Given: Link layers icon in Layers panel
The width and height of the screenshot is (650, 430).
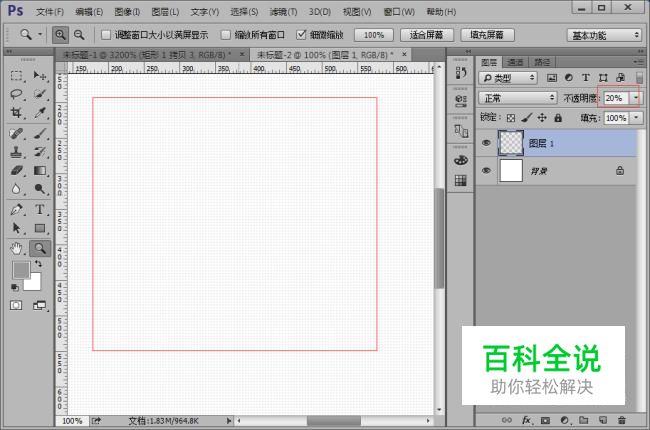Looking at the screenshot, I should tap(507, 420).
